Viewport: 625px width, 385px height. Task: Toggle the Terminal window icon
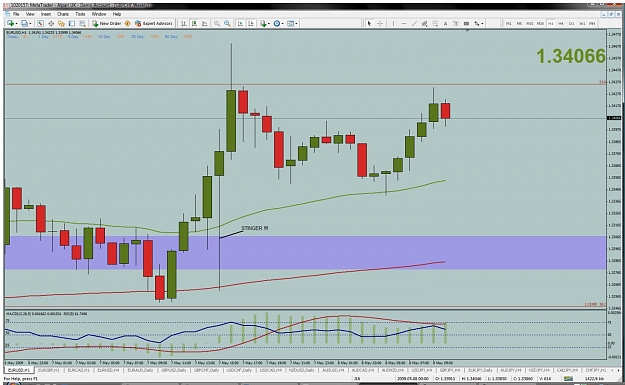tap(72, 24)
